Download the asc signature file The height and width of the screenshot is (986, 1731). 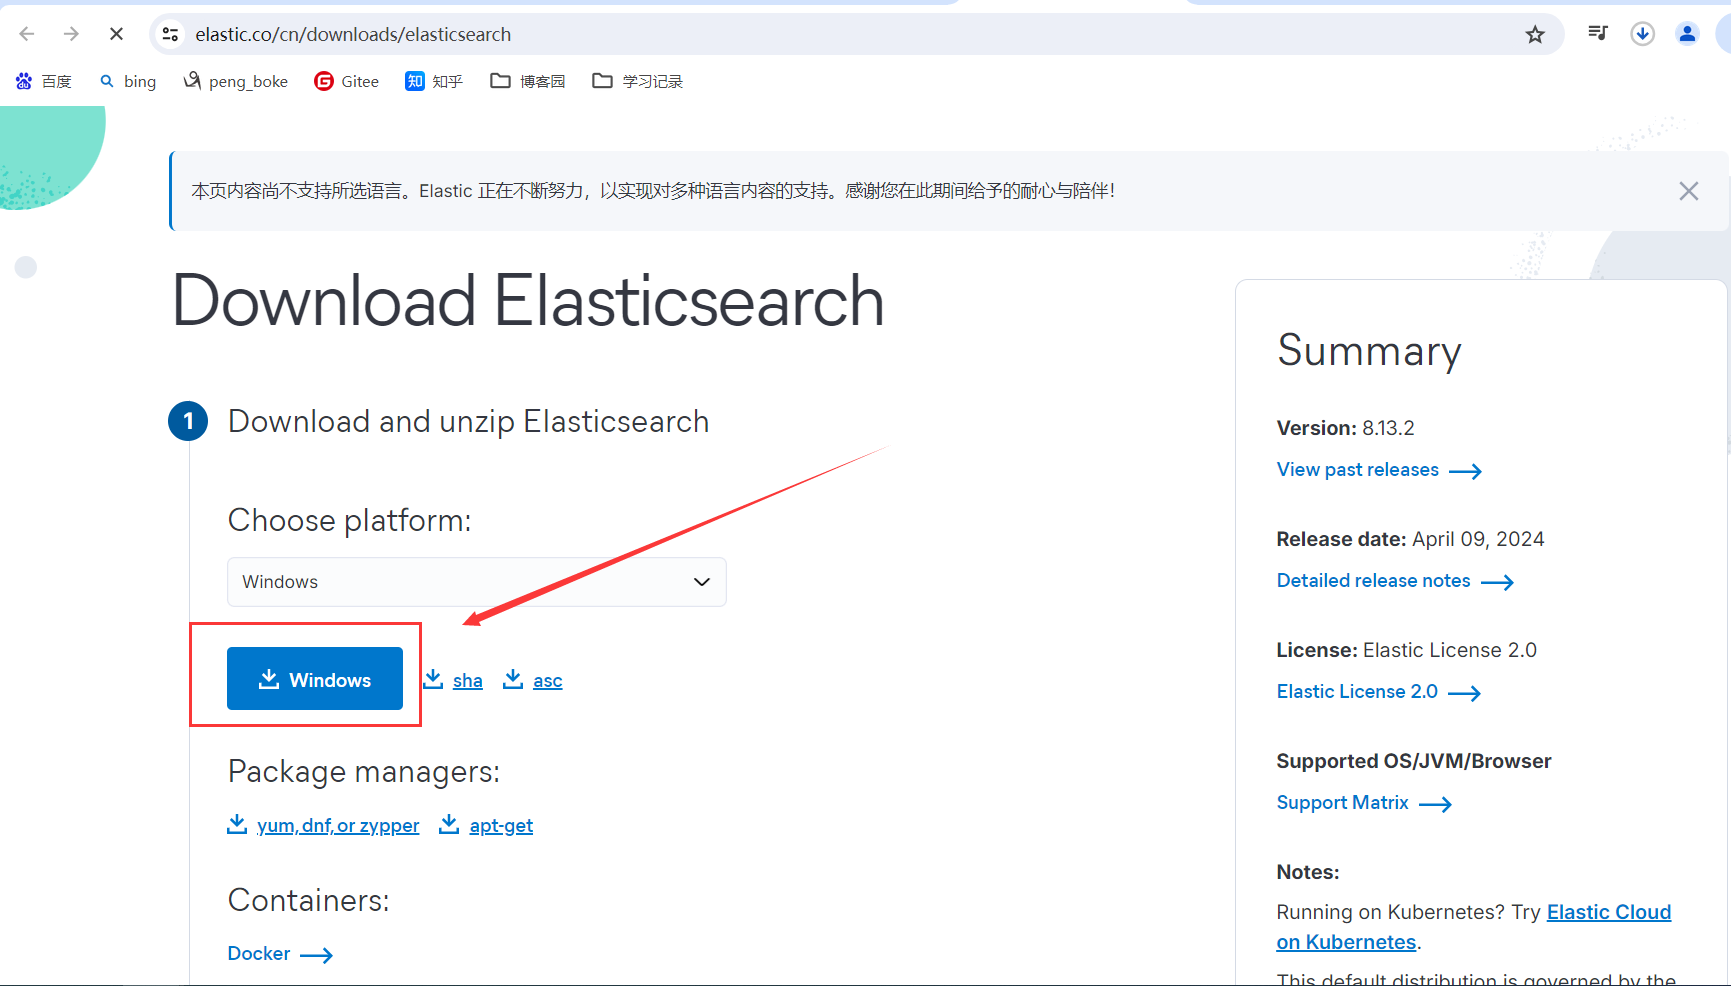click(x=547, y=681)
